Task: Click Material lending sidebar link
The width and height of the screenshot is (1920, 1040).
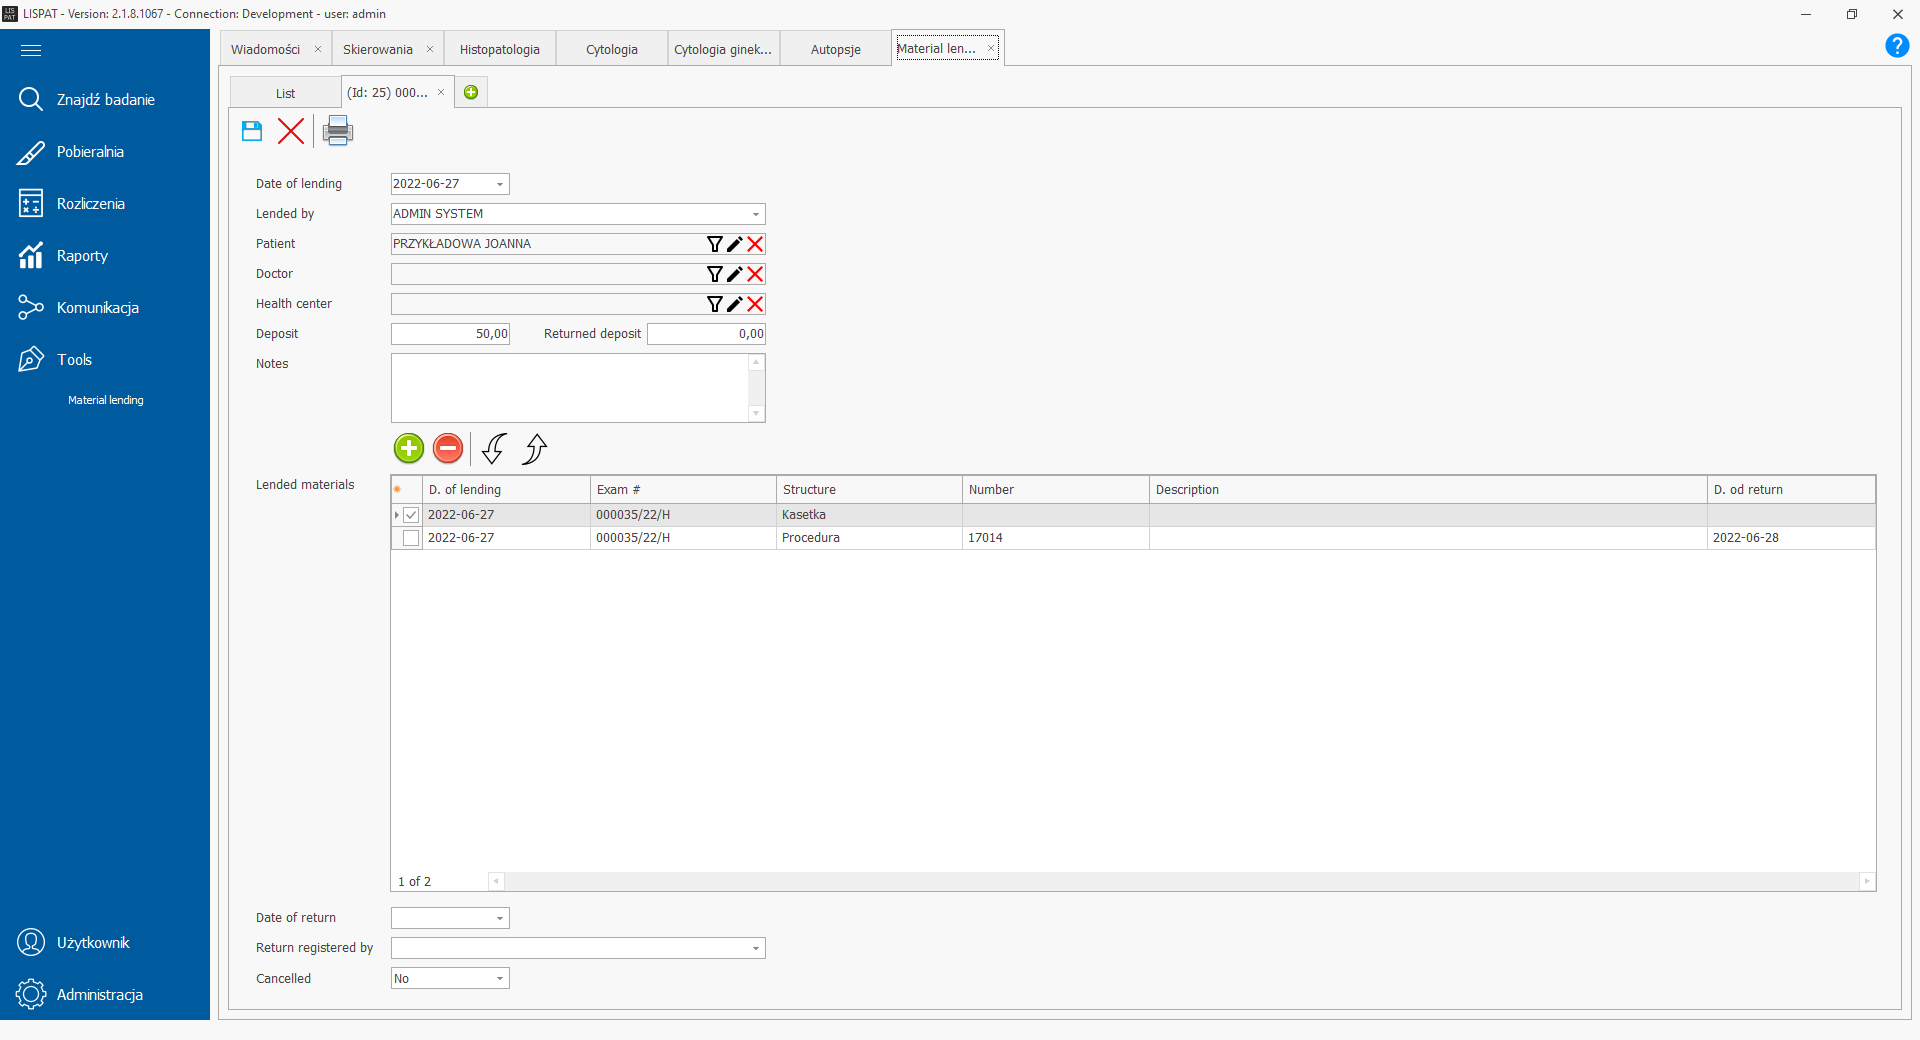Action: click(105, 400)
